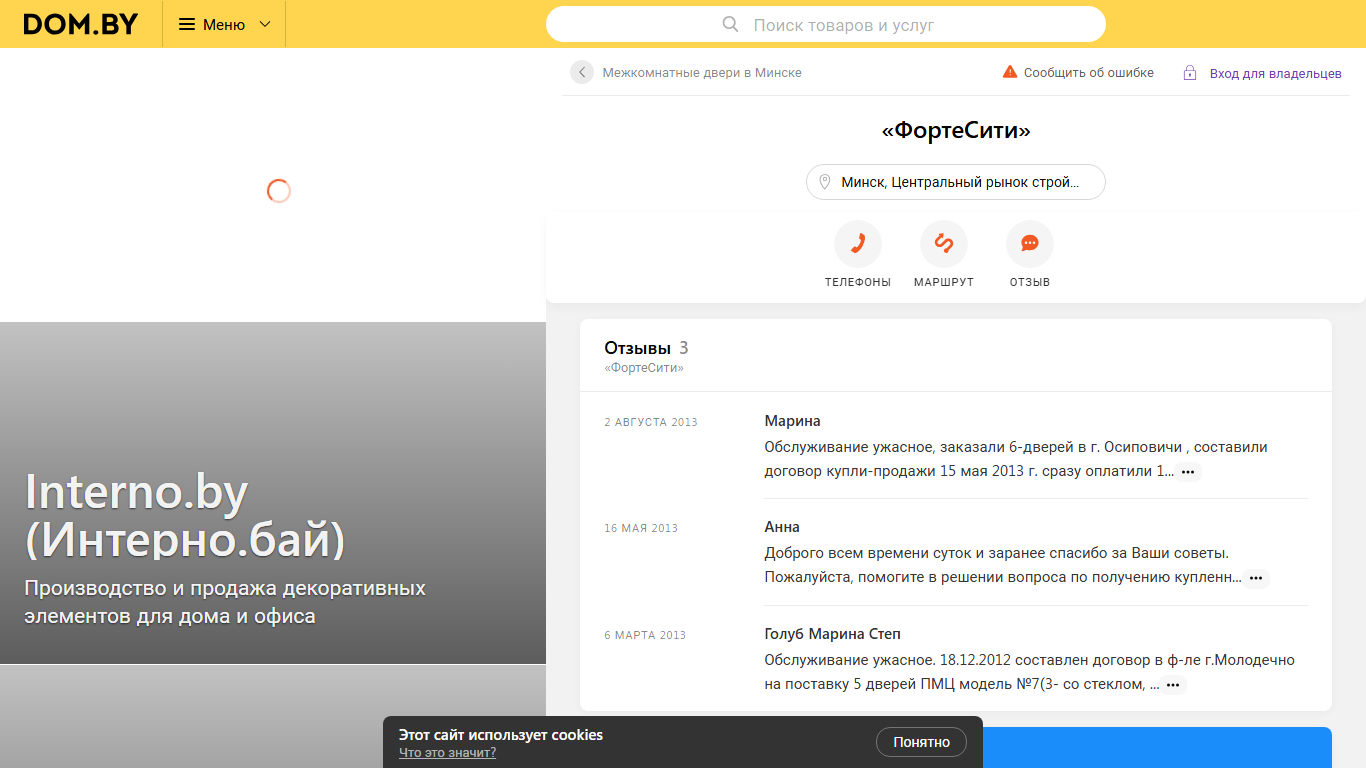This screenshot has height=768, width=1366.
Task: Click the search magnifier icon
Action: pos(730,24)
